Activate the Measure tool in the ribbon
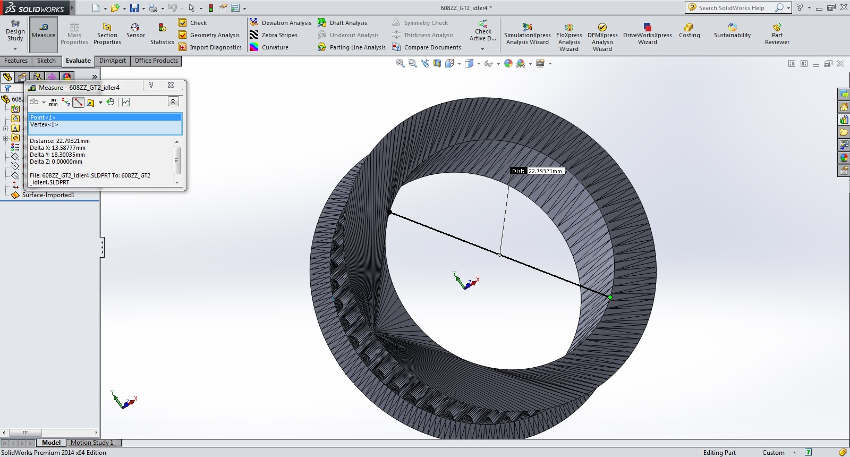This screenshot has height=457, width=850. (43, 34)
